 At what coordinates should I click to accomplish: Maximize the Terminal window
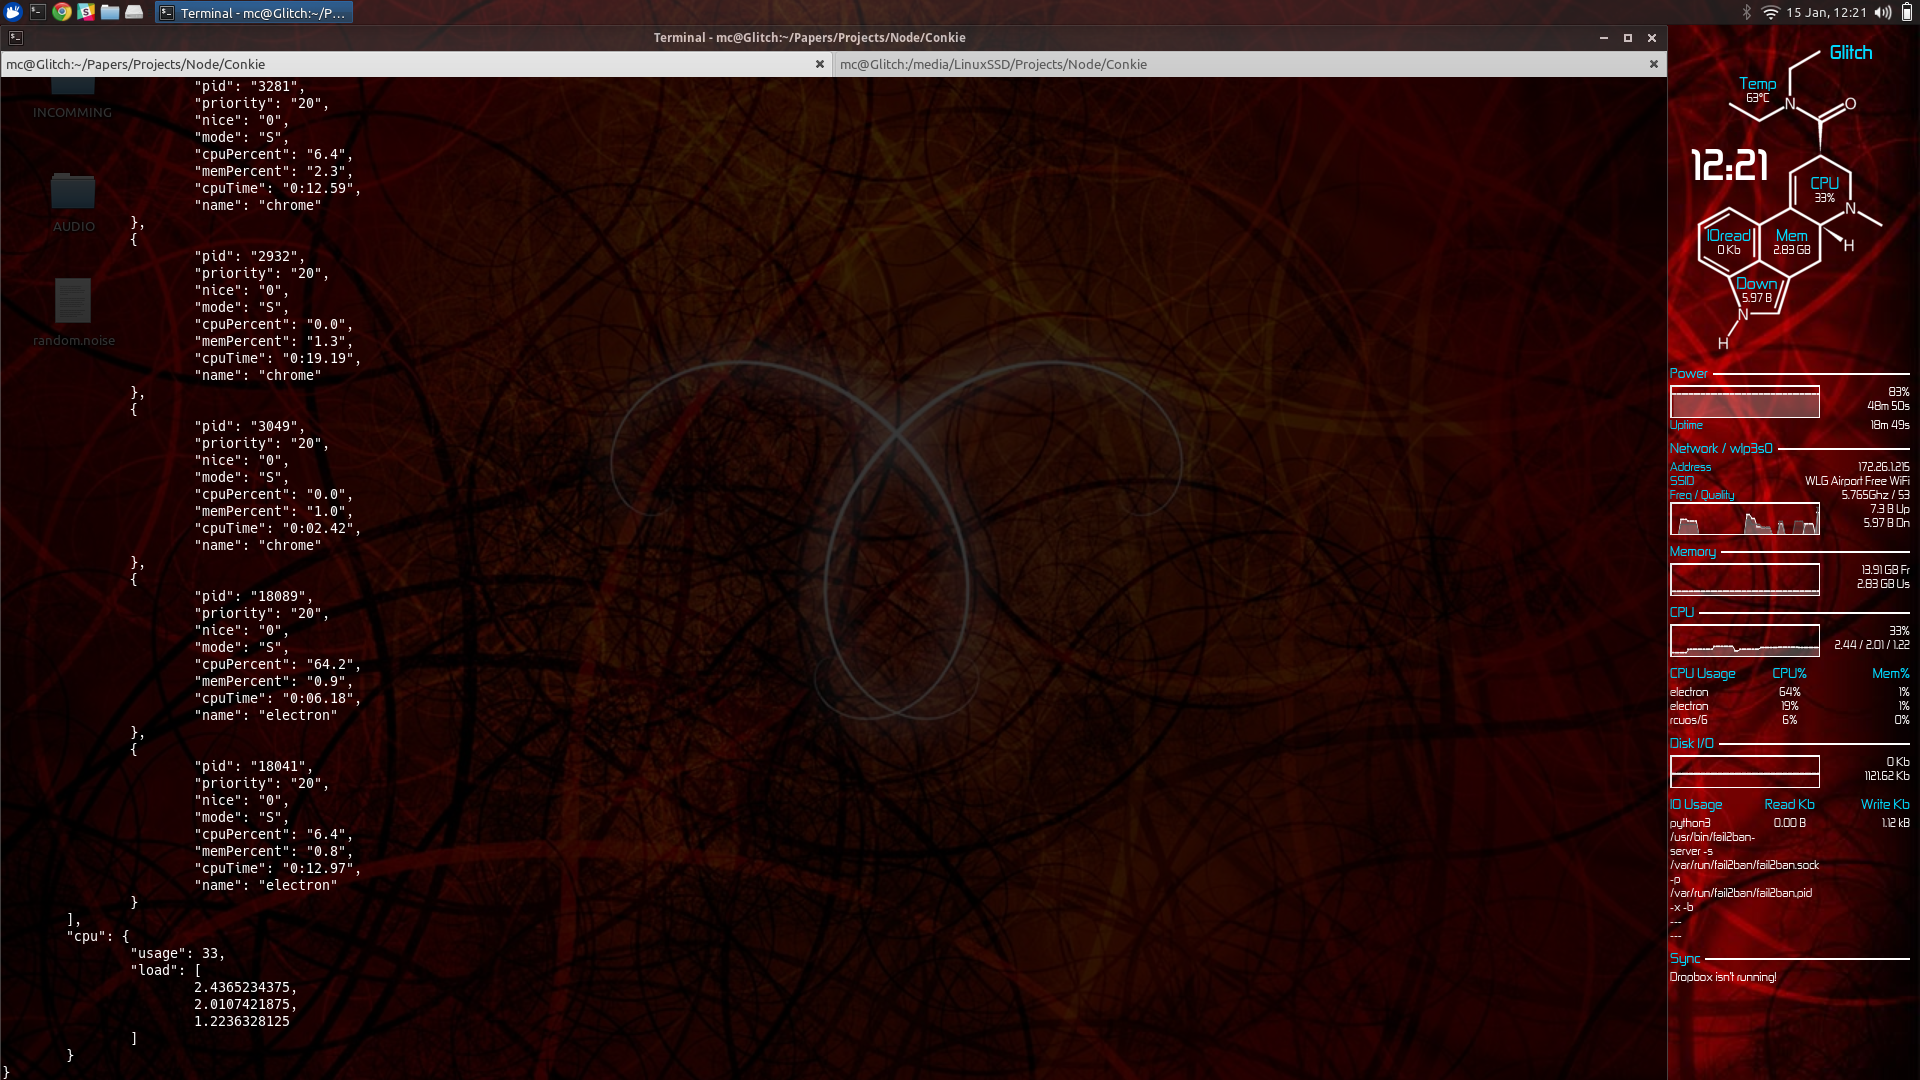[1628, 37]
